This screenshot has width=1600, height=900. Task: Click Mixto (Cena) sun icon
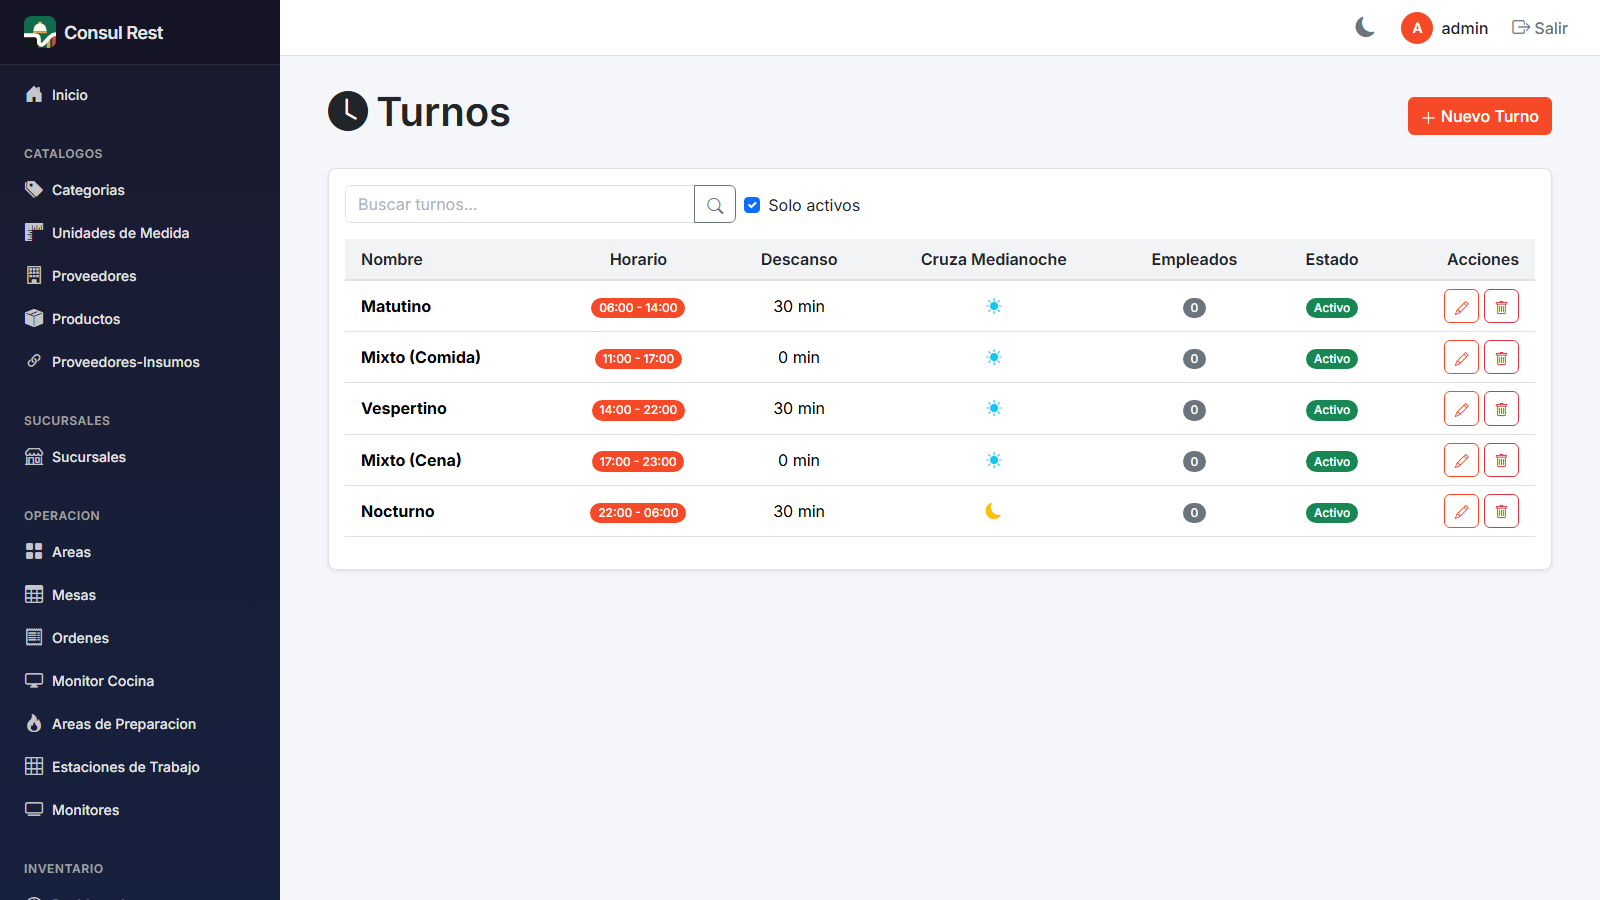click(994, 460)
